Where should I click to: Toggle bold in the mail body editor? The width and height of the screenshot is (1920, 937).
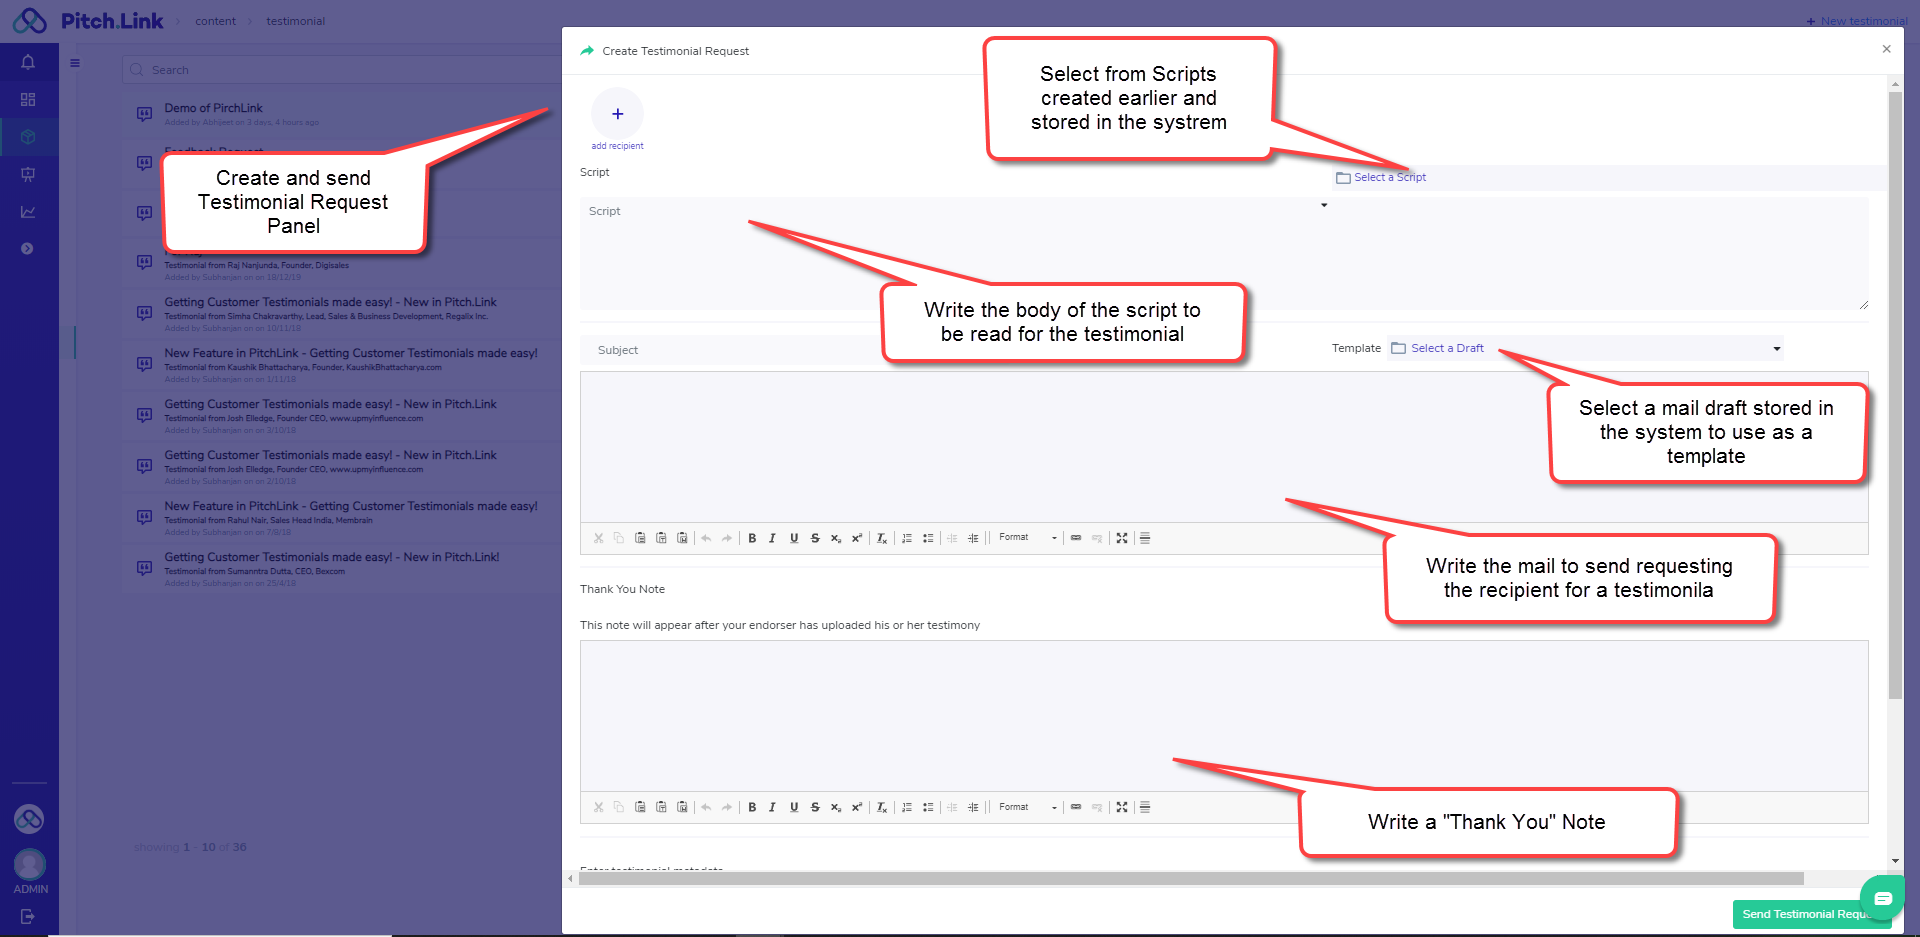(x=752, y=538)
